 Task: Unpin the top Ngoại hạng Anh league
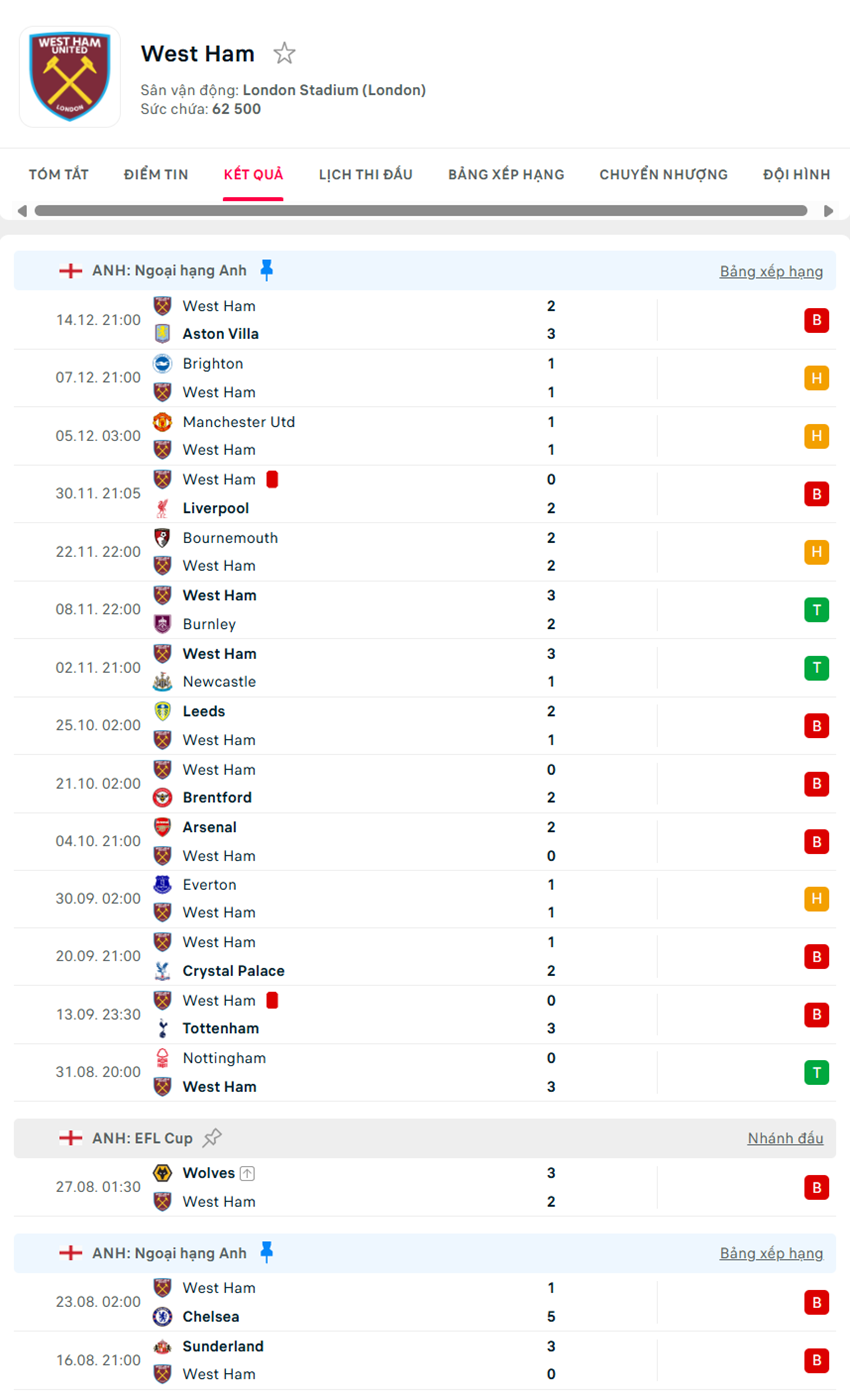click(x=266, y=270)
